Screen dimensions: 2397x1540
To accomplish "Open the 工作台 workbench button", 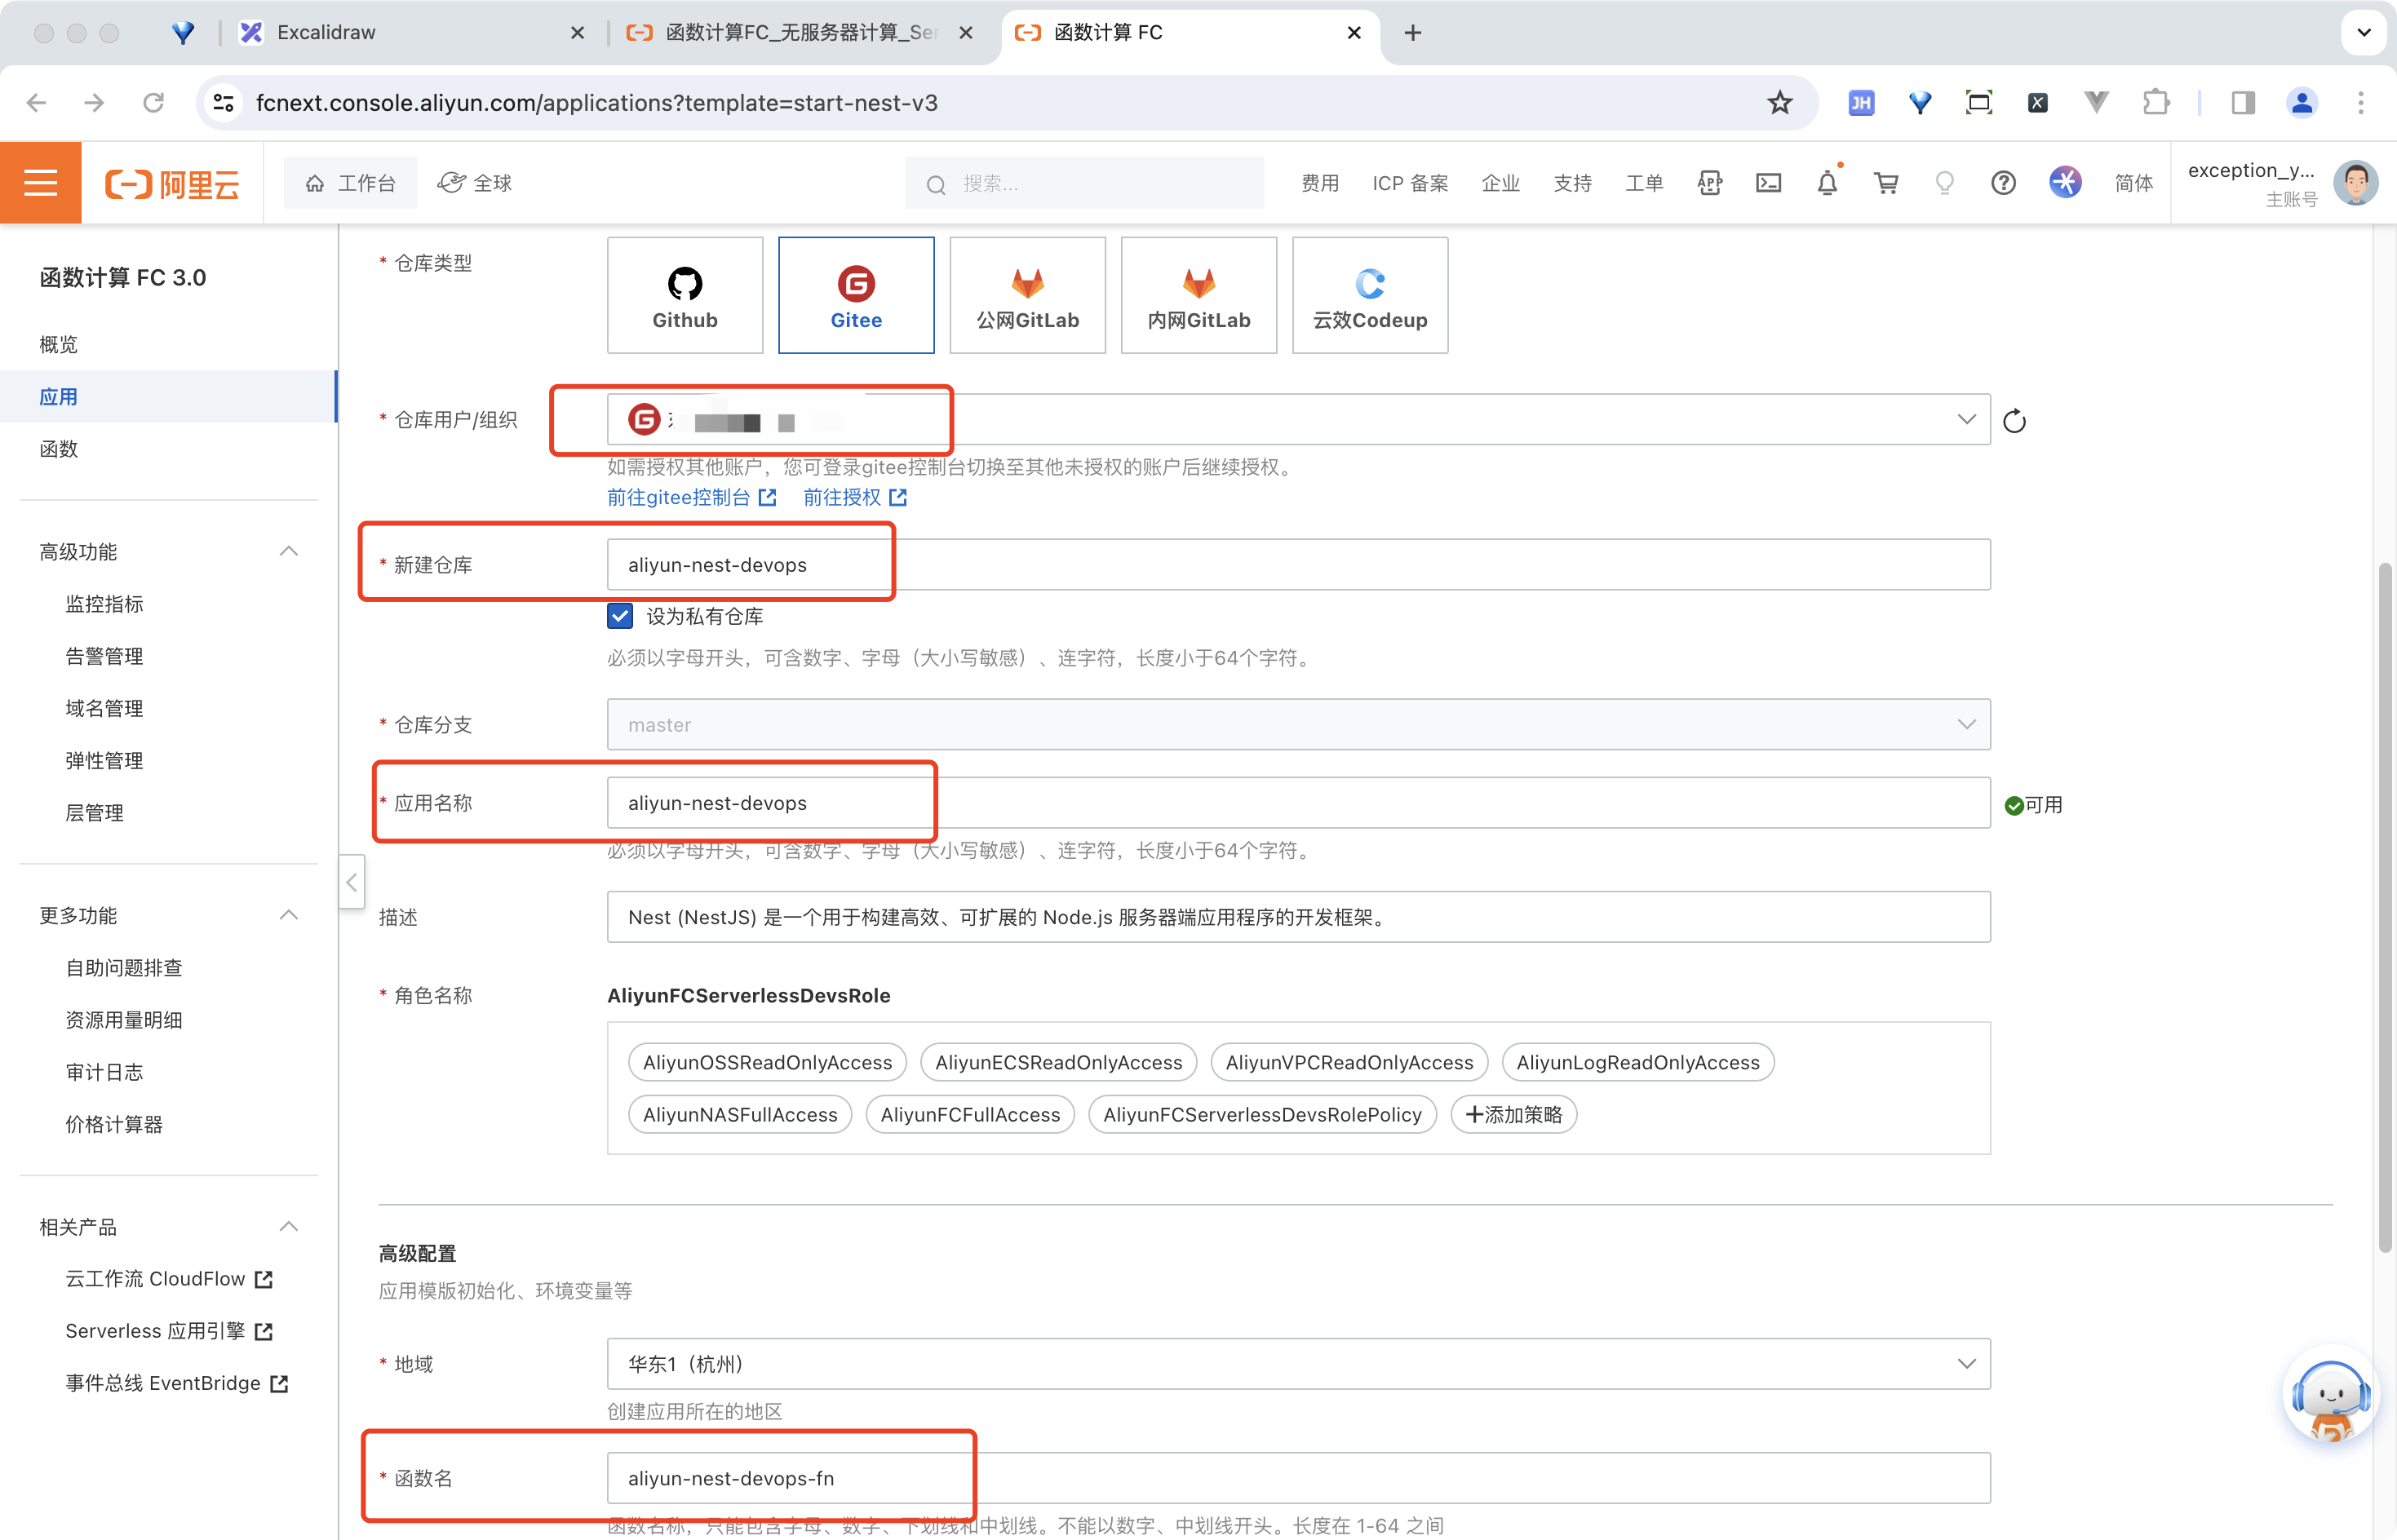I will [x=350, y=183].
